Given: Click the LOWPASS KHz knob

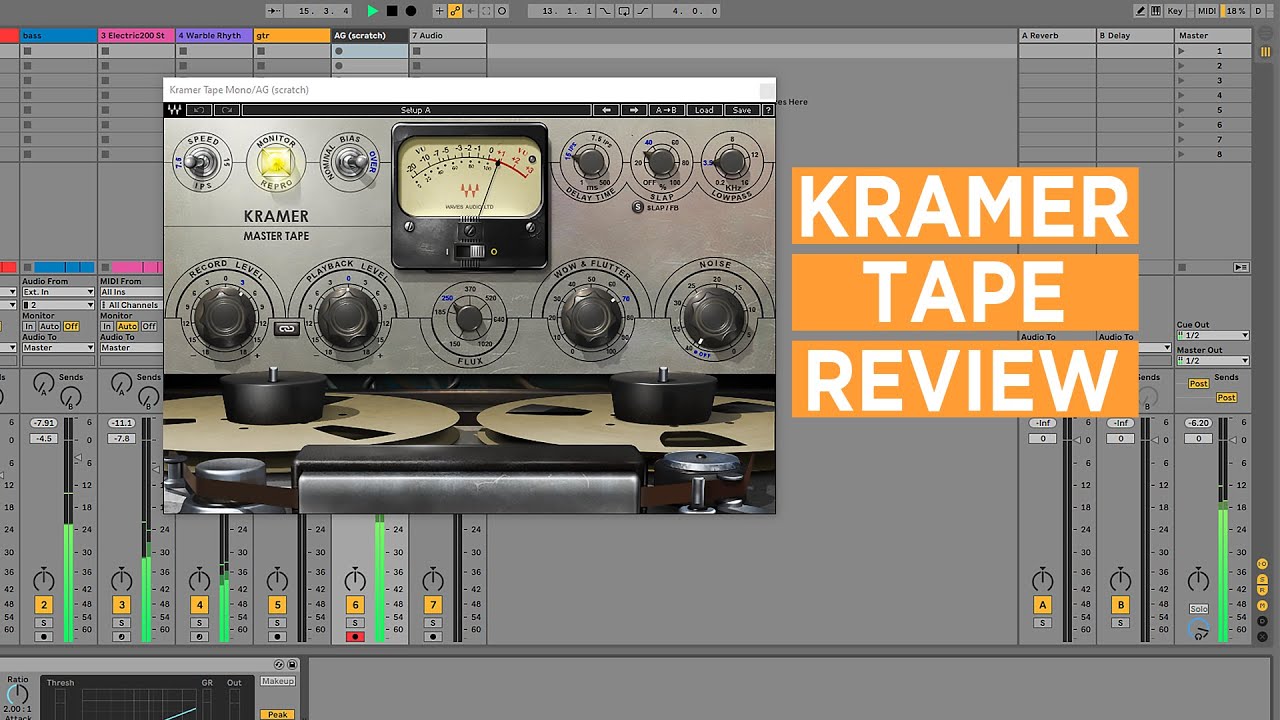Looking at the screenshot, I should point(731,161).
